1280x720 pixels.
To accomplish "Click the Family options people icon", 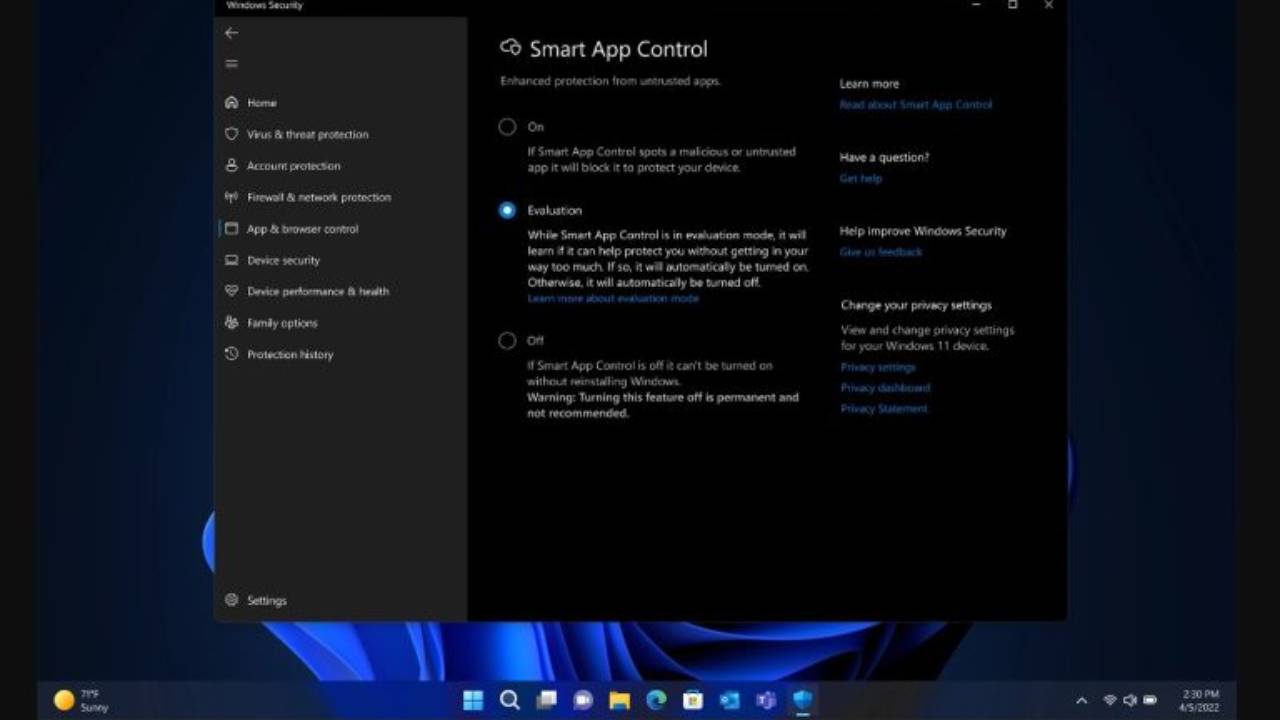I will 232,323.
